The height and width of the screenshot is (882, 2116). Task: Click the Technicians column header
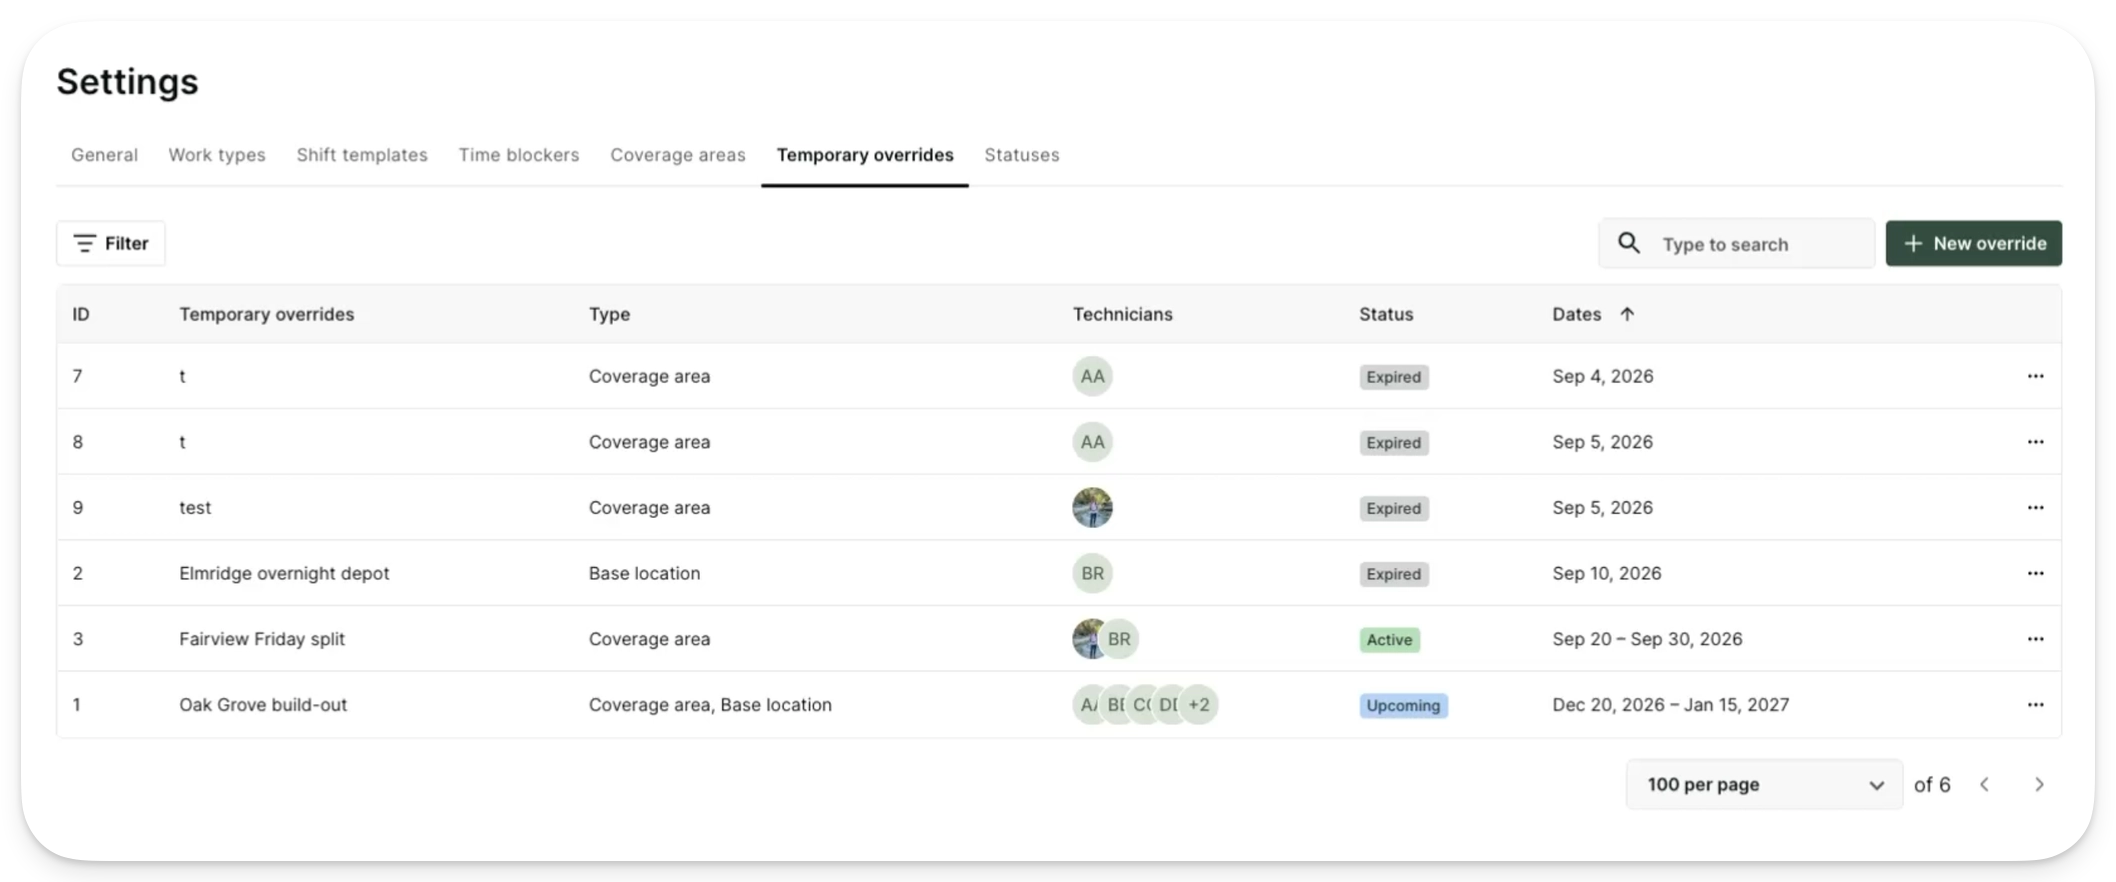tap(1123, 314)
